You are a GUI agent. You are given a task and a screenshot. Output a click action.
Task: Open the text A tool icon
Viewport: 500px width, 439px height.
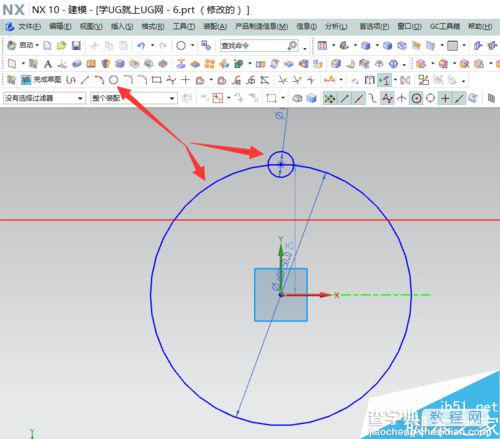pos(48,64)
